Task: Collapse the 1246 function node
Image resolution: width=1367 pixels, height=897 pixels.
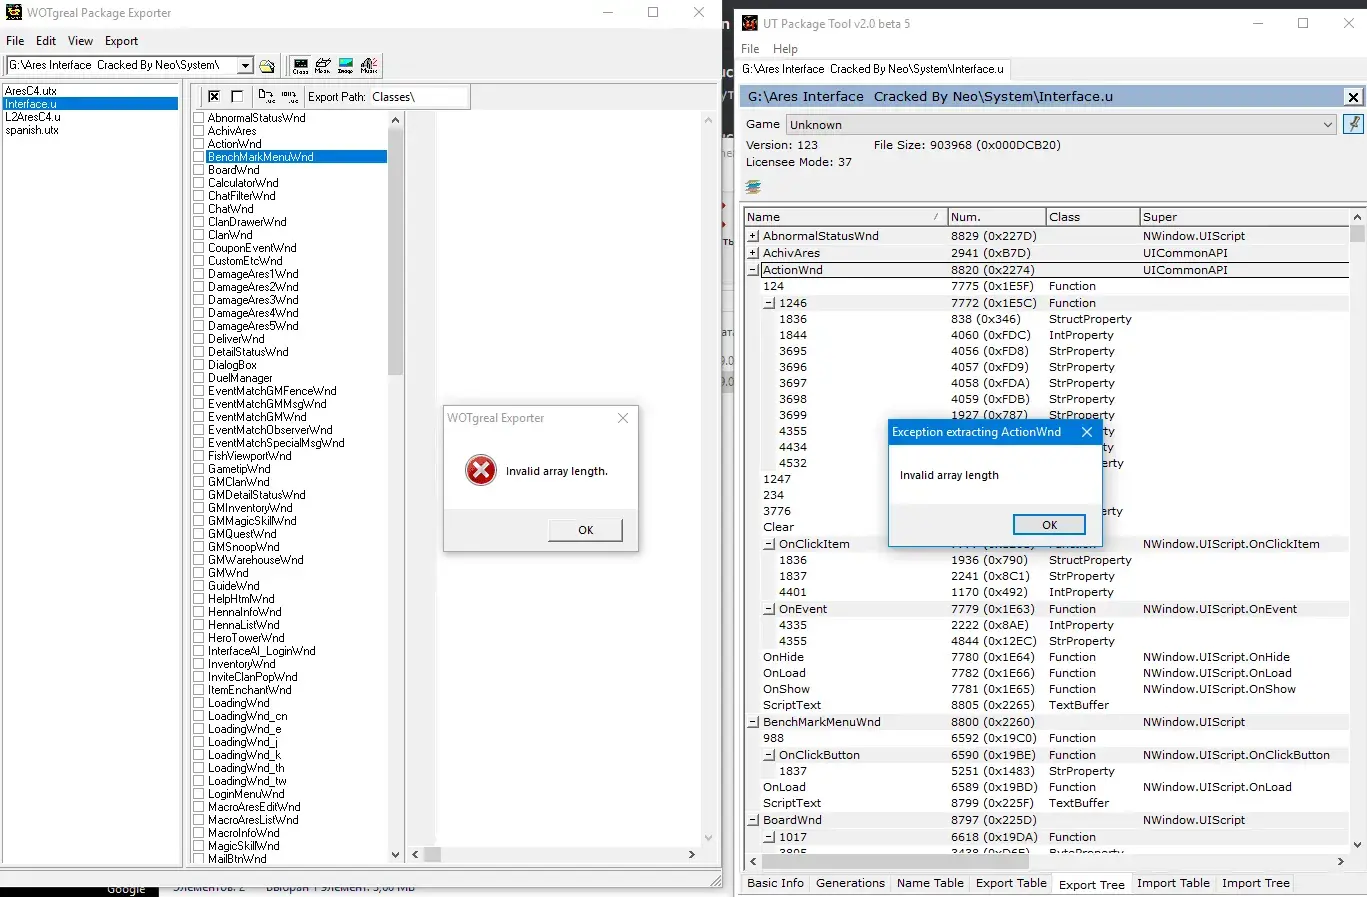Action: click(x=769, y=303)
